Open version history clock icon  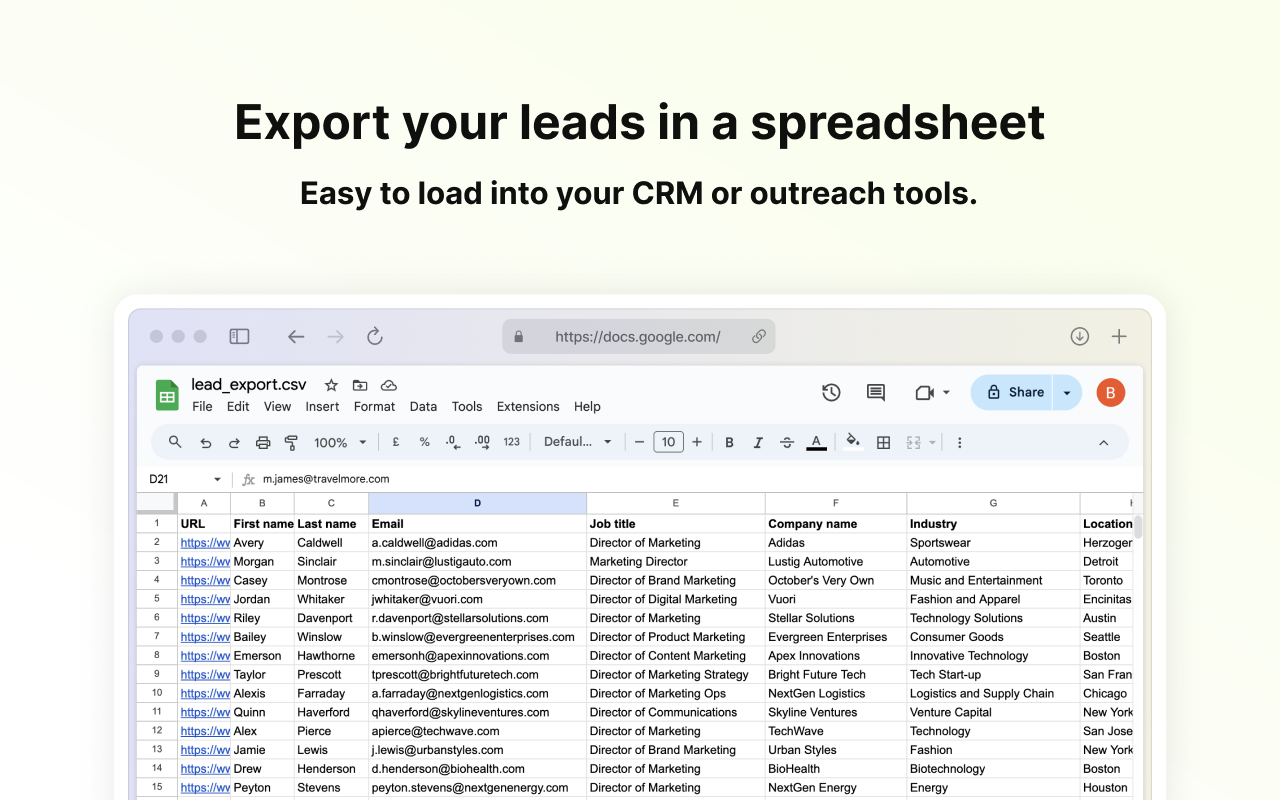pos(831,393)
